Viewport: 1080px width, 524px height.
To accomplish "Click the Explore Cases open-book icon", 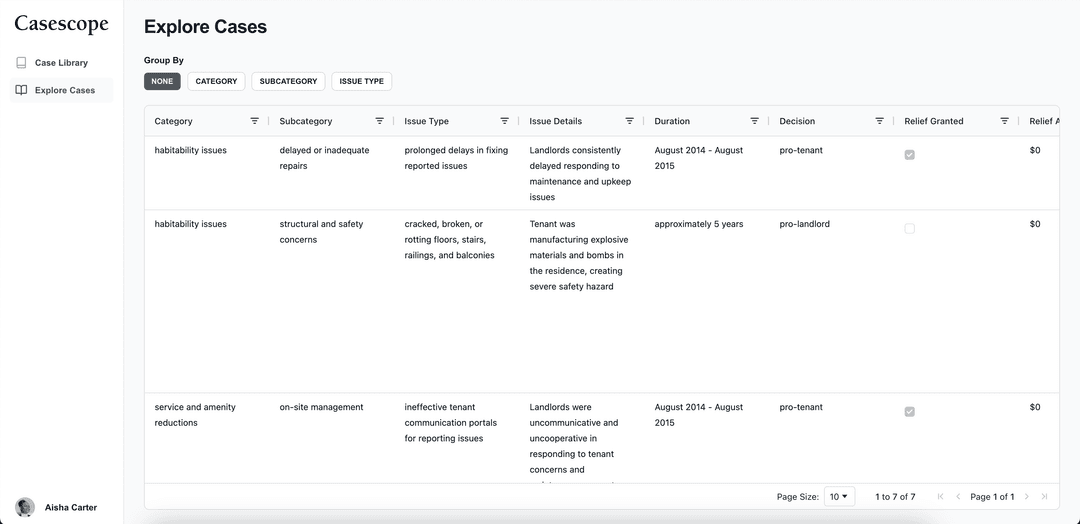I will (x=21, y=90).
